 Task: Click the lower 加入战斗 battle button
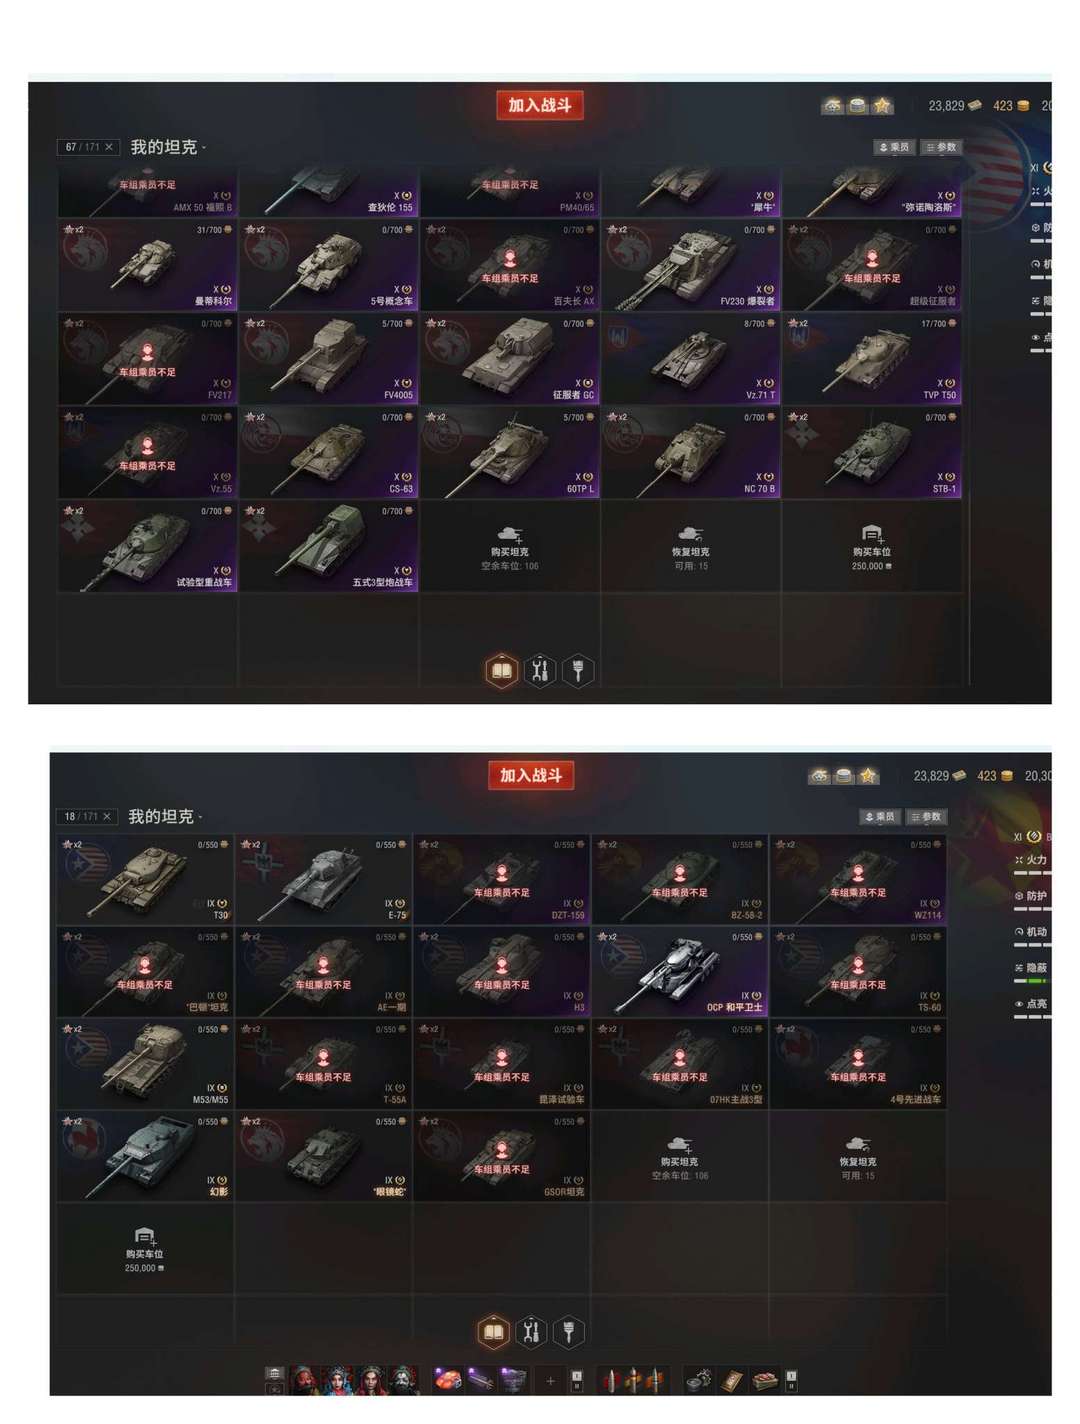(532, 775)
